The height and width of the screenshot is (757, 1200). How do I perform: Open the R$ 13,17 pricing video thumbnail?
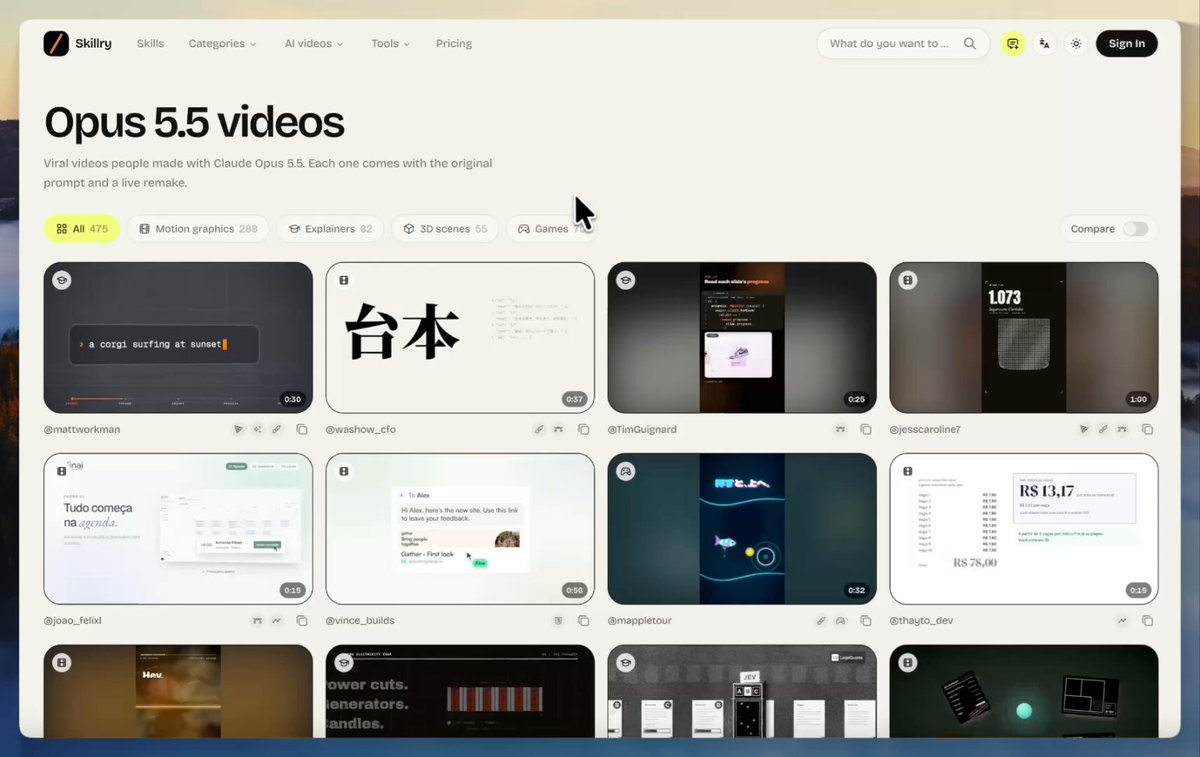point(1024,529)
